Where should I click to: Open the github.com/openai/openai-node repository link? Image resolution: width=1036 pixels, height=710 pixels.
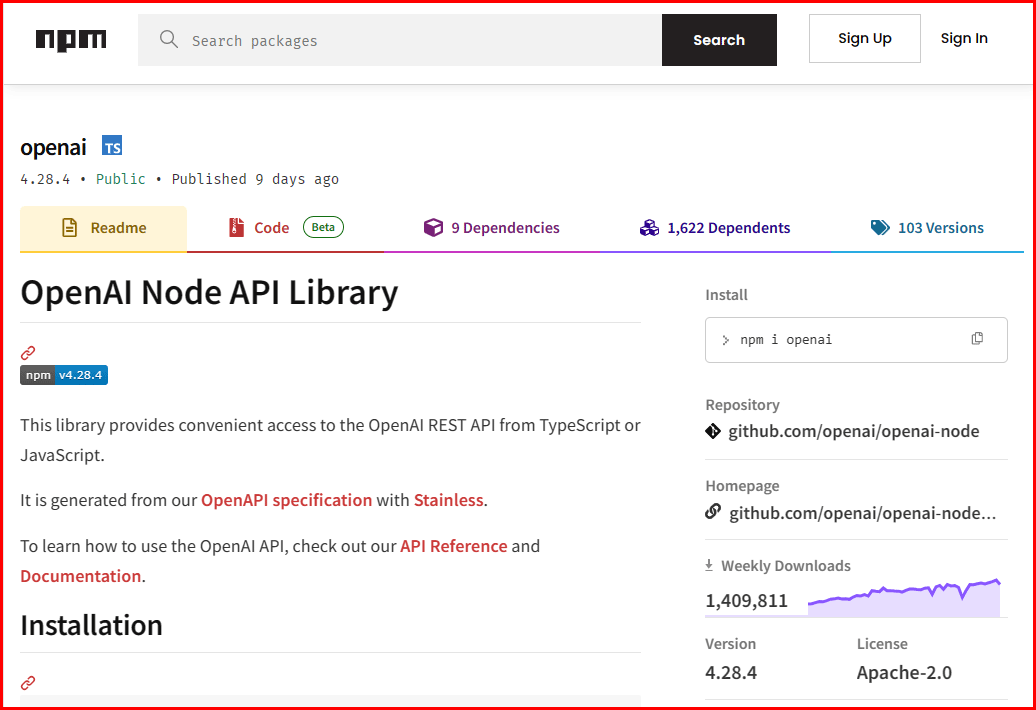pos(854,431)
